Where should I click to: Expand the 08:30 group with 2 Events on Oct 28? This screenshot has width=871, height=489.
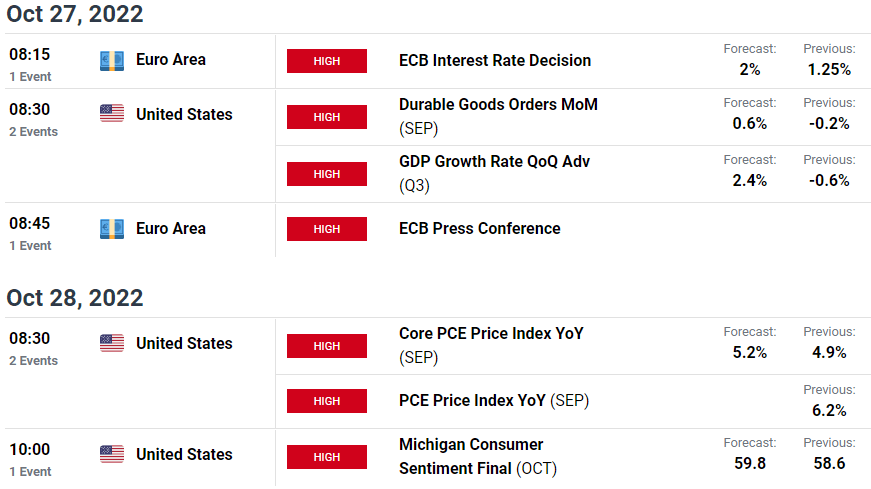33,348
